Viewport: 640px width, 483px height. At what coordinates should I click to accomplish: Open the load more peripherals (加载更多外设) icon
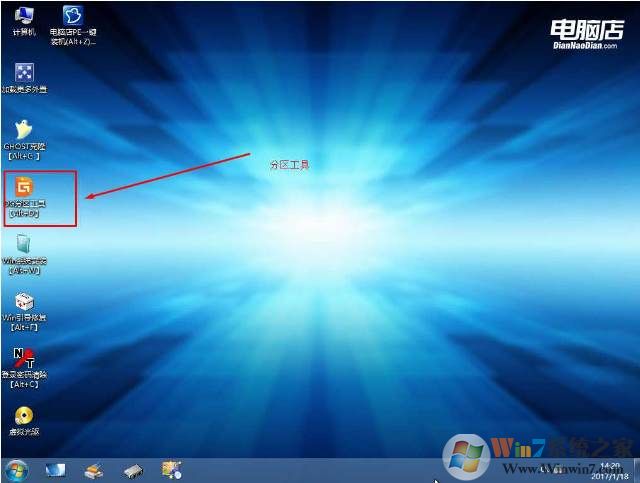(24, 78)
